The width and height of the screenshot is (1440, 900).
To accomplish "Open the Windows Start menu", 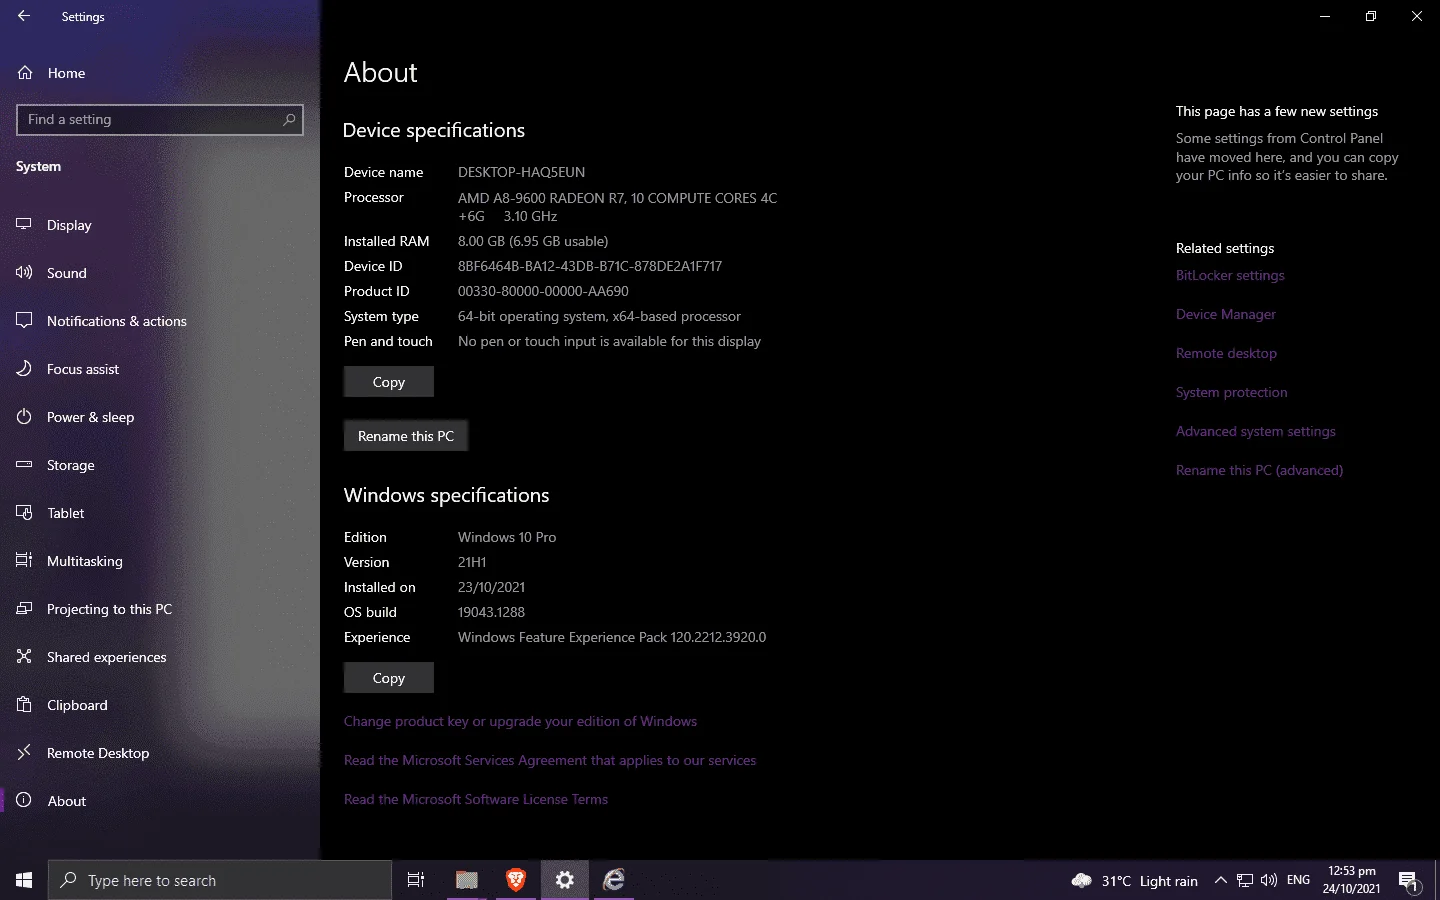I will coord(24,880).
